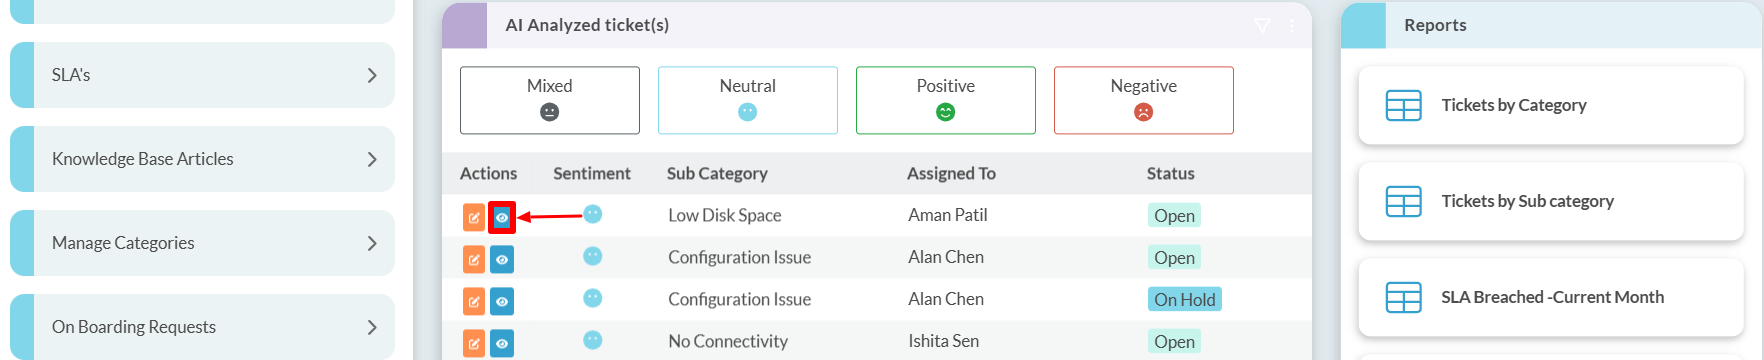
Task: Open the filter icon in AI Analyzed tickets header
Action: coord(1262,26)
